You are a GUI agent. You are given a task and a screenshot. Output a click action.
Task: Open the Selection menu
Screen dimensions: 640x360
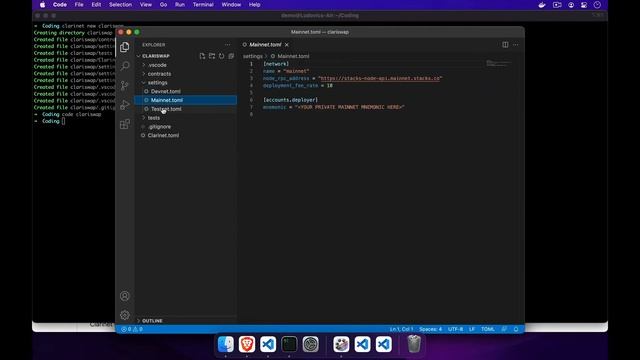120,5
